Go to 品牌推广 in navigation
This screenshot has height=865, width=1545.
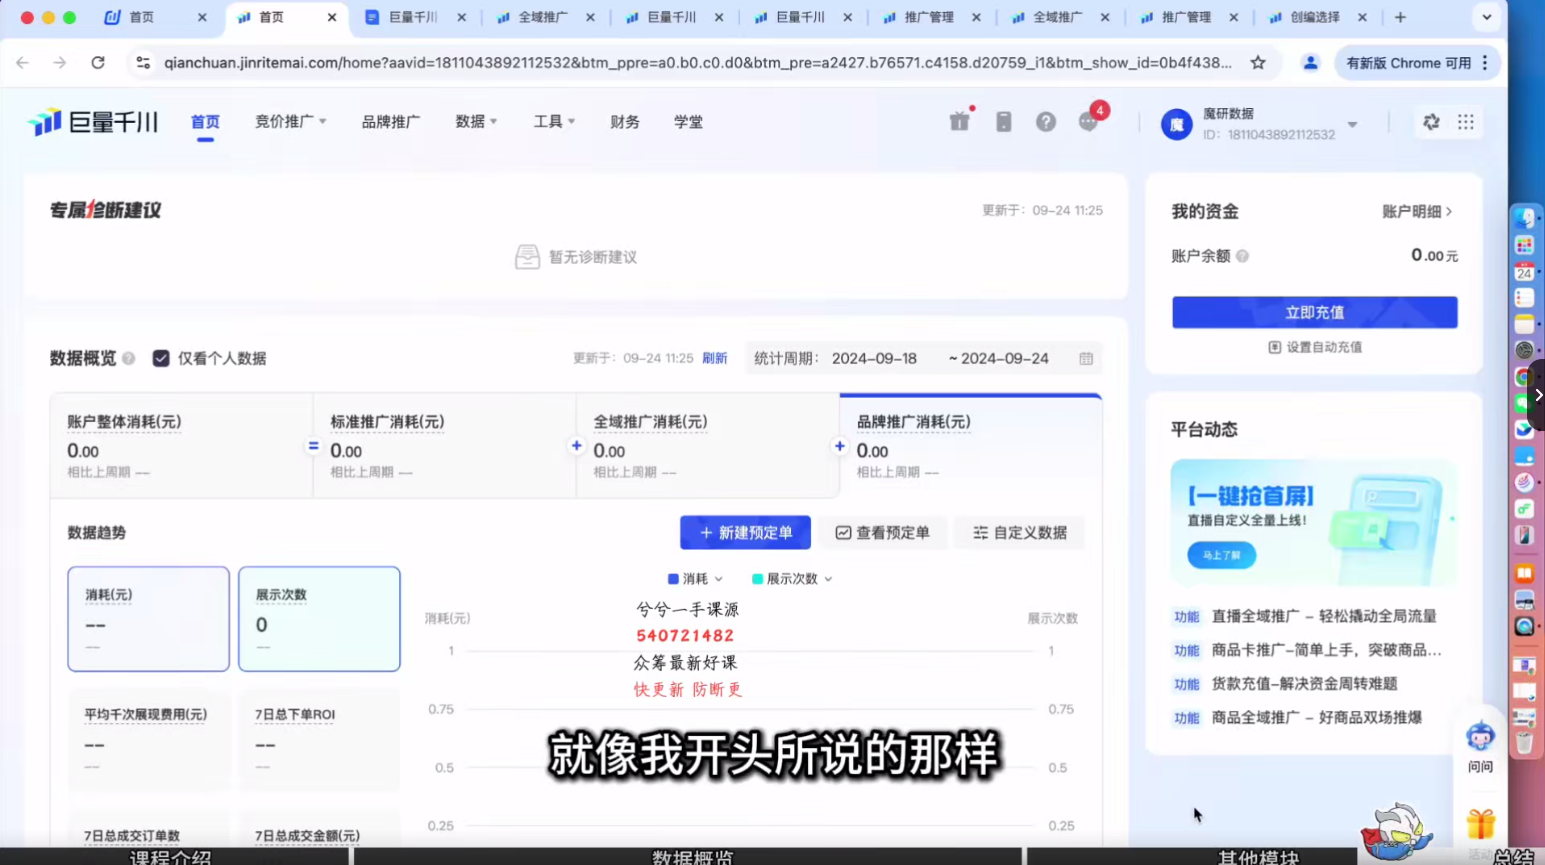(x=390, y=122)
